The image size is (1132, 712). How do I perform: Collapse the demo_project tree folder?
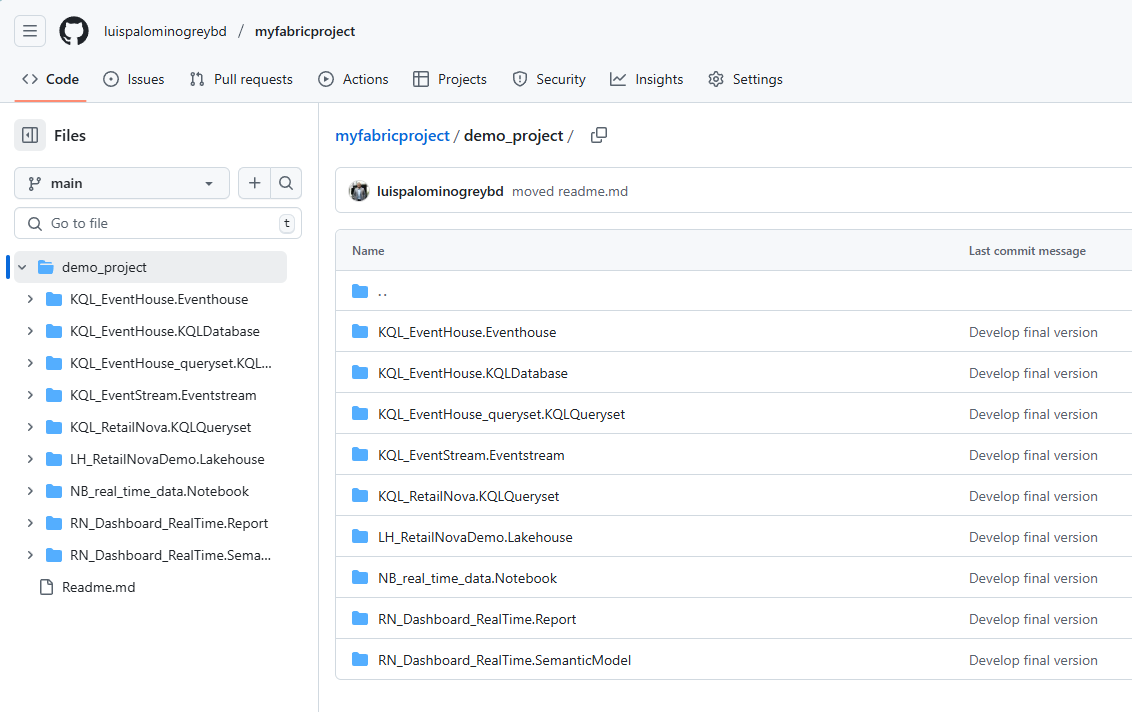(22, 267)
